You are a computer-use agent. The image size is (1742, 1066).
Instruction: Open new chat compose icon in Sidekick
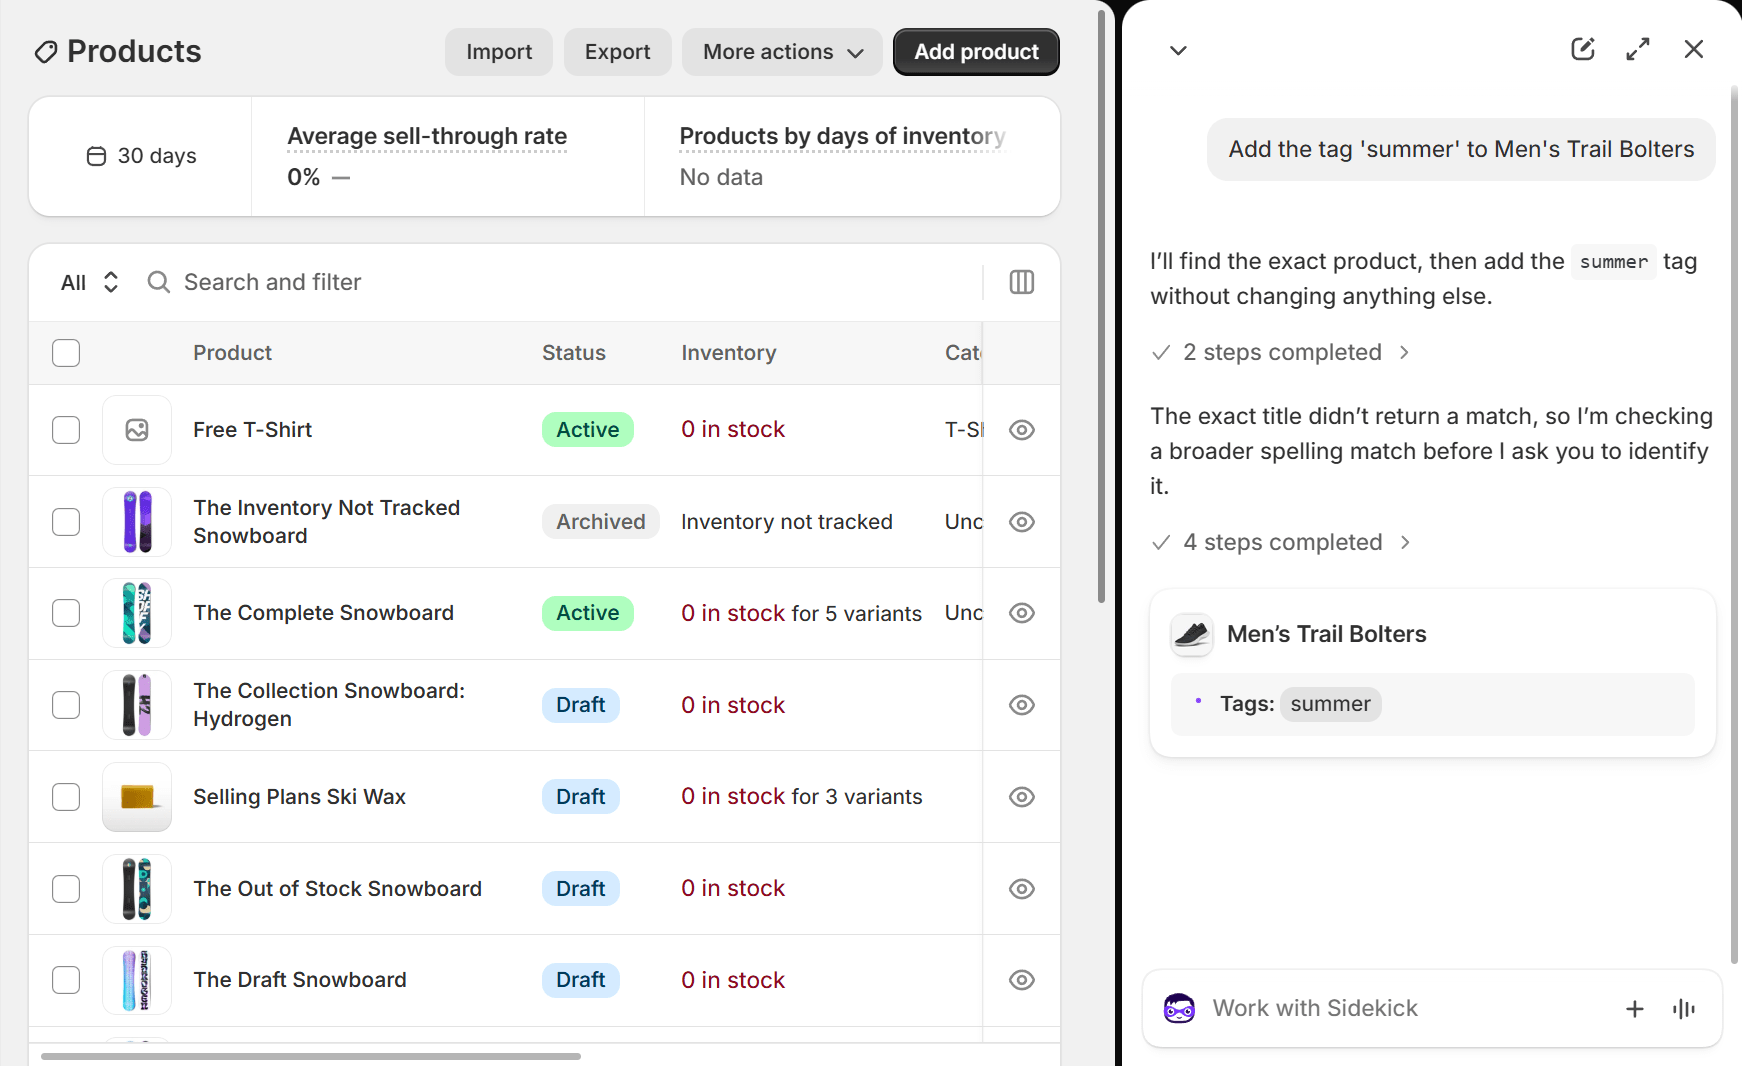click(x=1582, y=49)
